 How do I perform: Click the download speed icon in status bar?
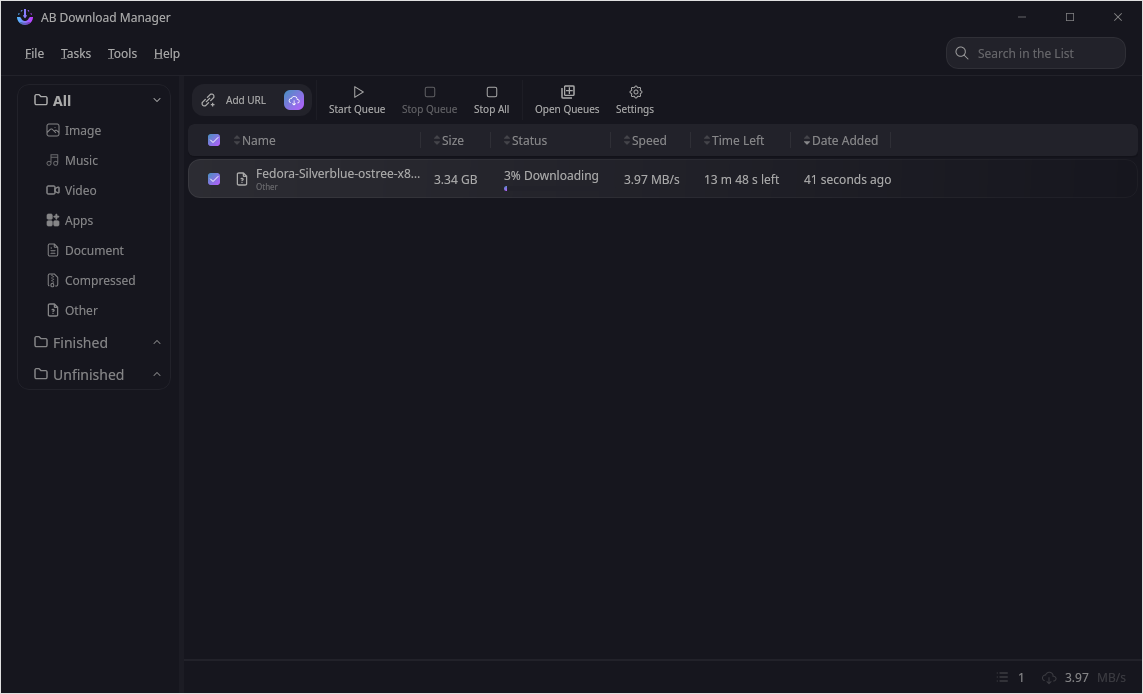pyautogui.click(x=1049, y=677)
